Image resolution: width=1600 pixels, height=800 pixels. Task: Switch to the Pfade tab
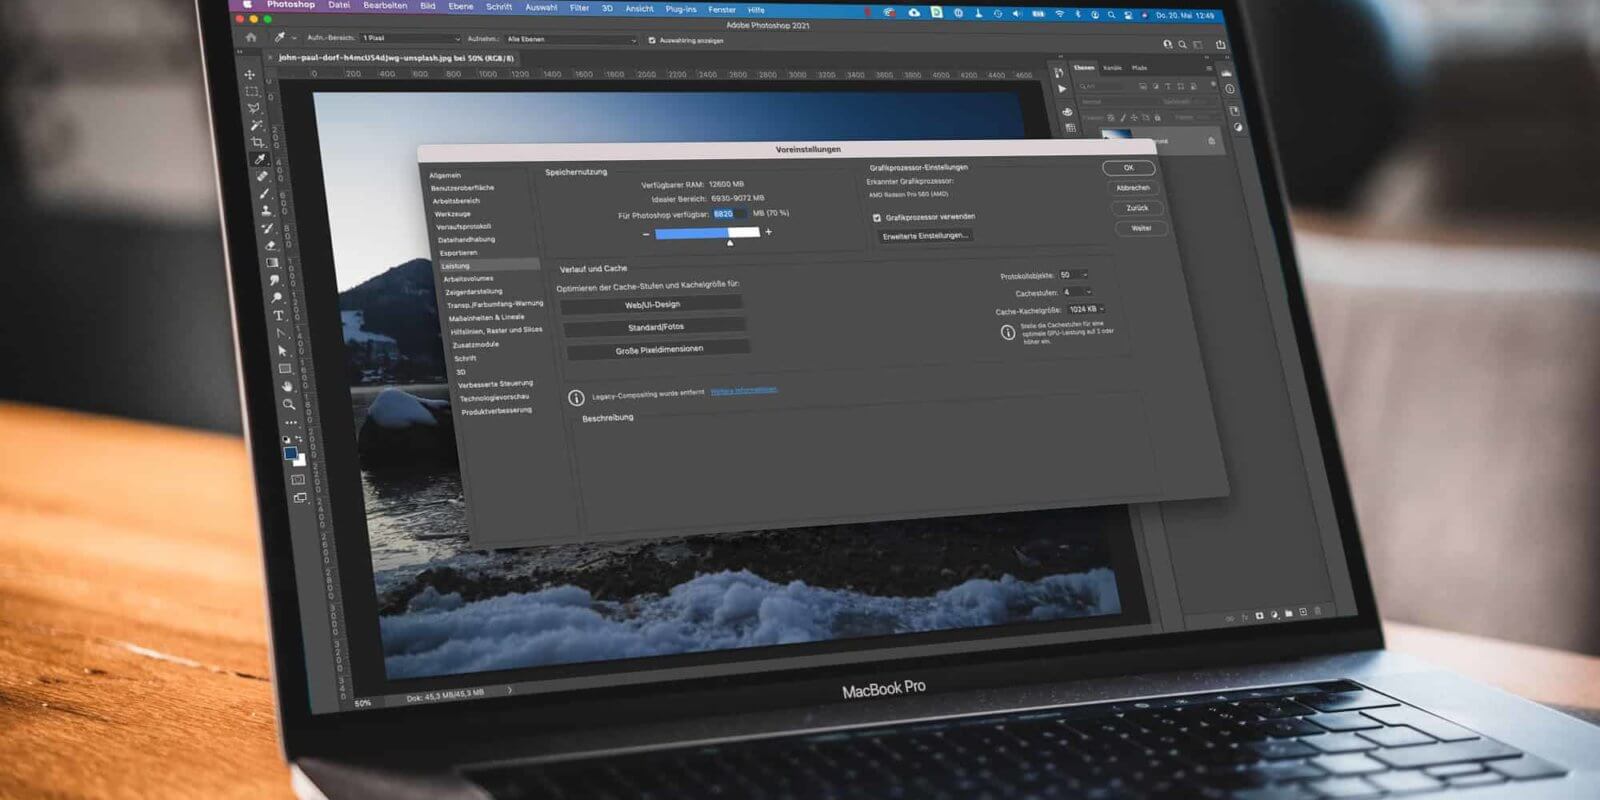coord(1140,68)
